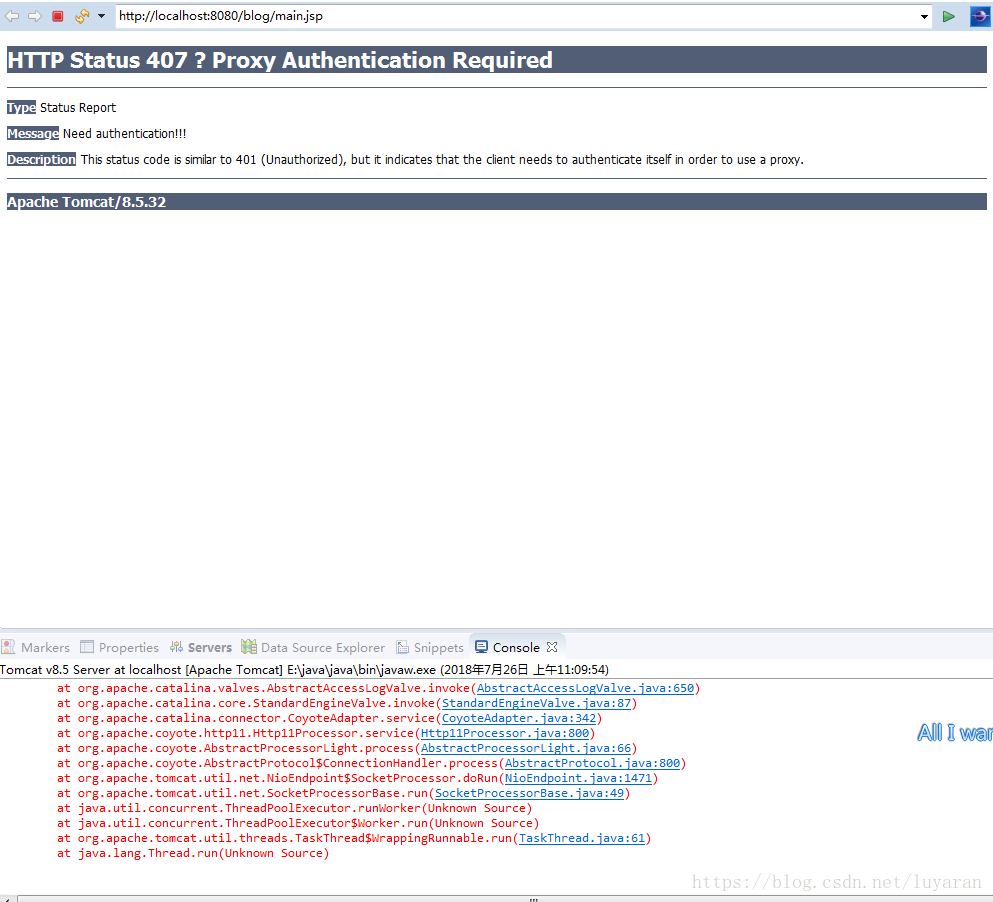Image resolution: width=993 pixels, height=902 pixels.
Task: Click the browser back arrow icon
Action: click(x=12, y=16)
